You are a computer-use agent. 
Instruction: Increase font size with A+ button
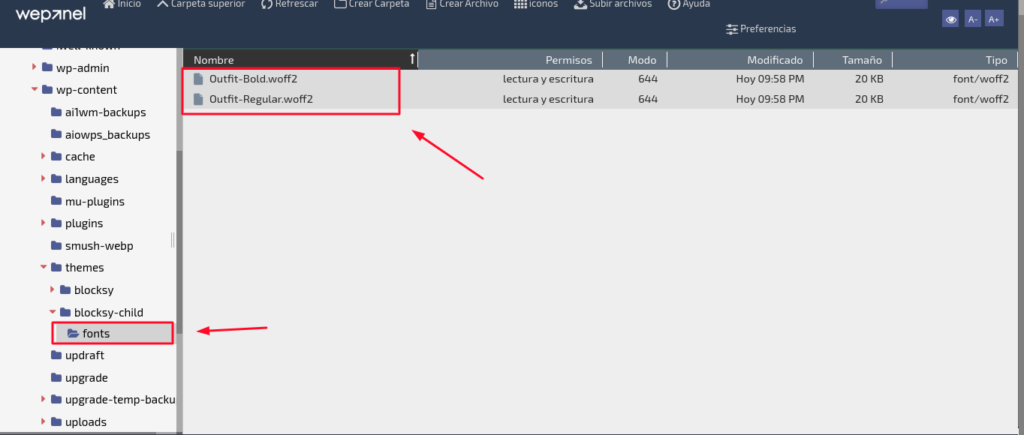click(994, 20)
